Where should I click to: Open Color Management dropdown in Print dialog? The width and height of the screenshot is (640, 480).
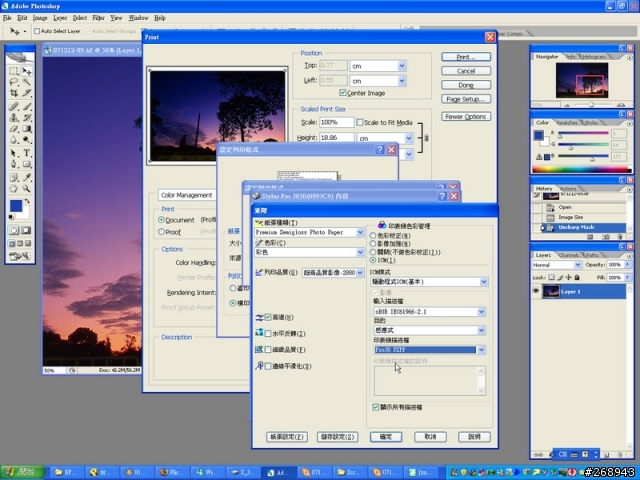tap(187, 195)
